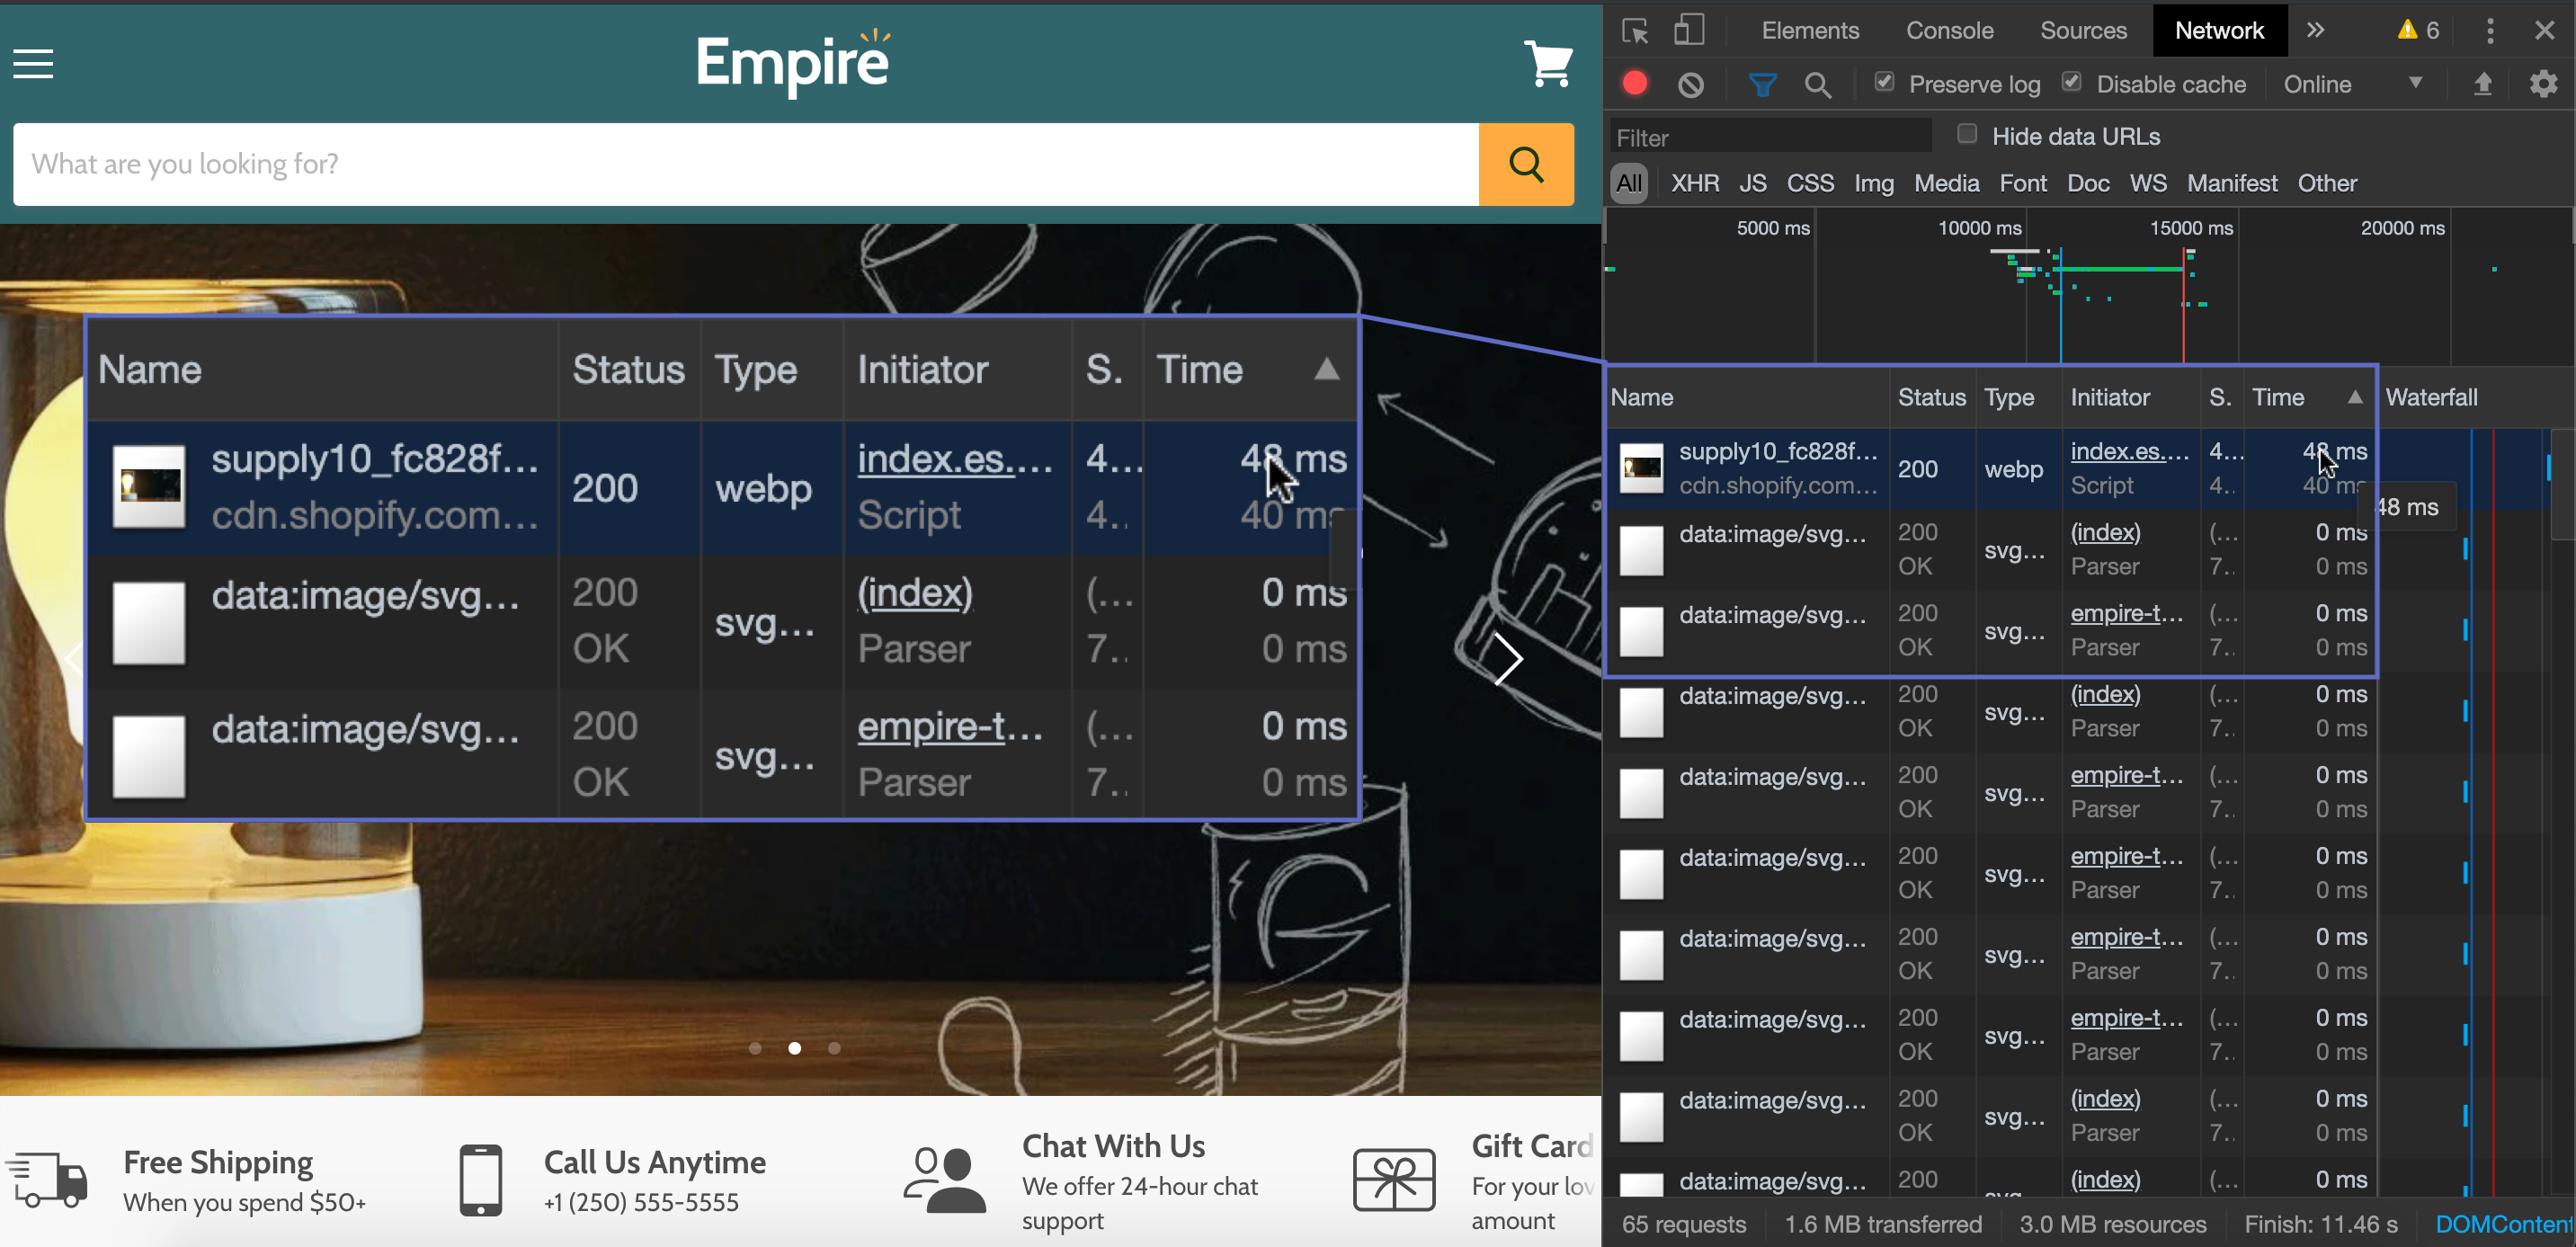Toggle Disable cache checkbox
The image size is (2576, 1247).
pyautogui.click(x=2072, y=82)
